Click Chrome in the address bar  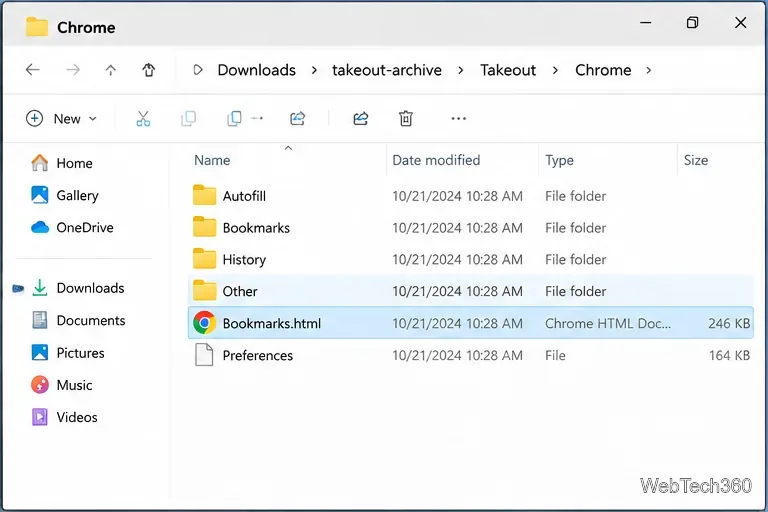click(603, 70)
